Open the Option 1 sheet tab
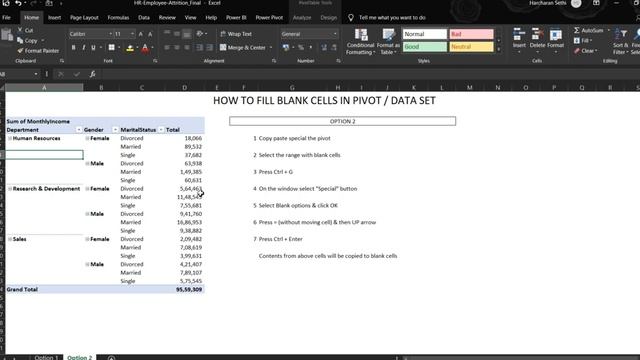This screenshot has width=640, height=360. (x=46, y=358)
